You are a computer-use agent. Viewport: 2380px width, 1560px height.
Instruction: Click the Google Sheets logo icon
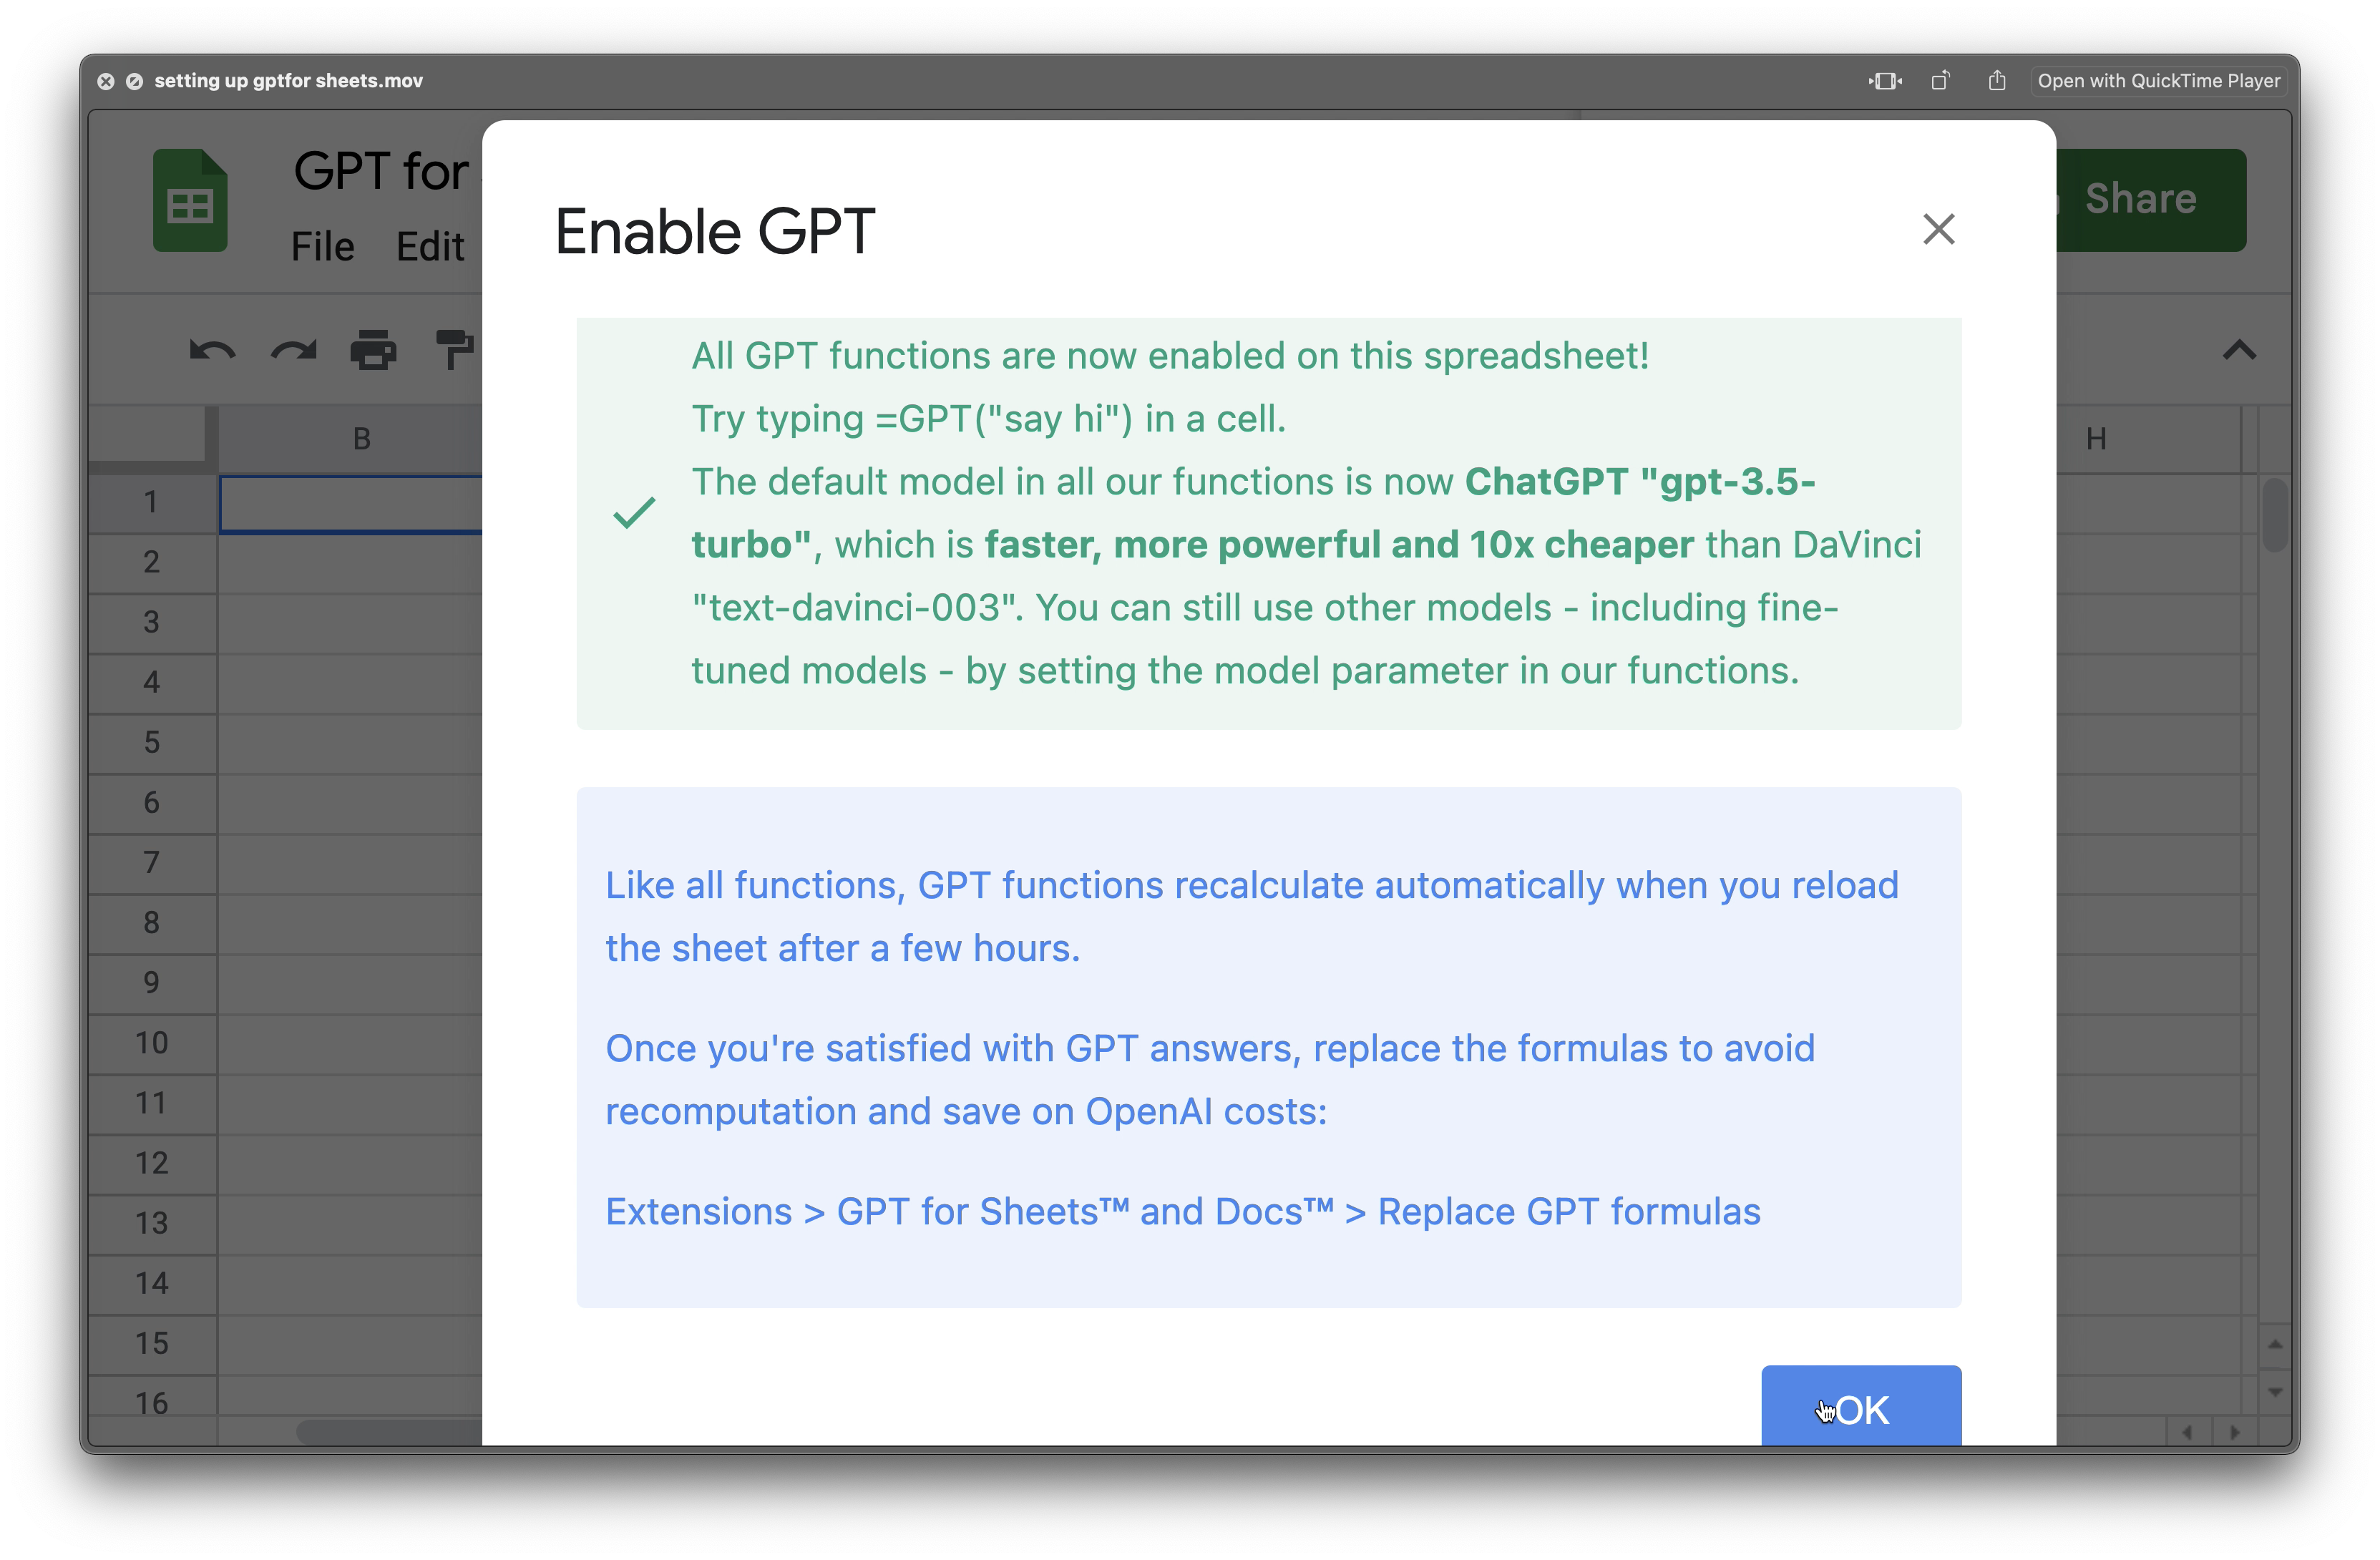[190, 200]
